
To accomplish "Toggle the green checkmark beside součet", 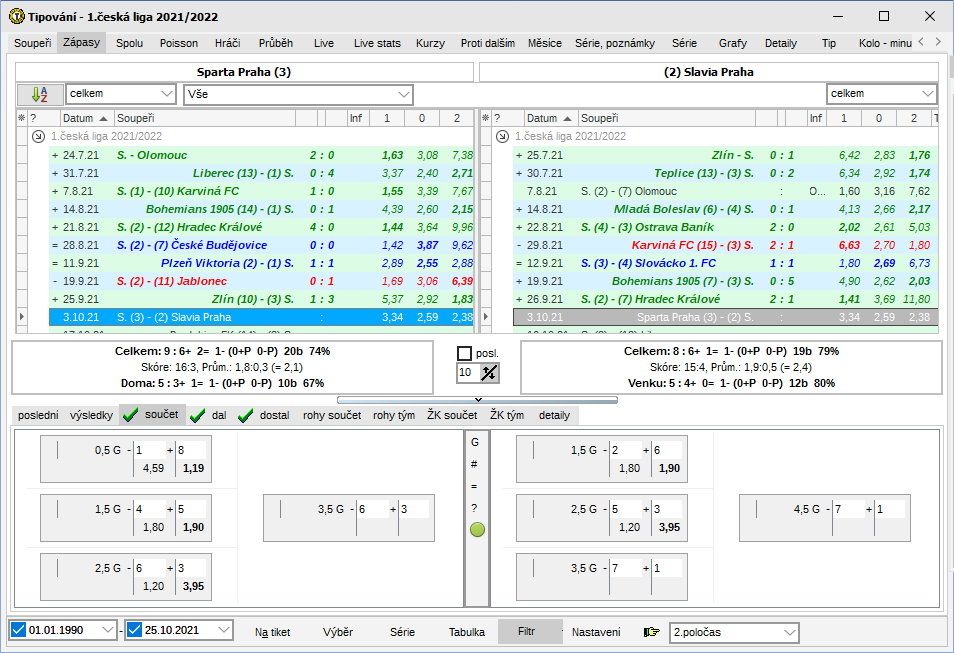I will pyautogui.click(x=130, y=415).
